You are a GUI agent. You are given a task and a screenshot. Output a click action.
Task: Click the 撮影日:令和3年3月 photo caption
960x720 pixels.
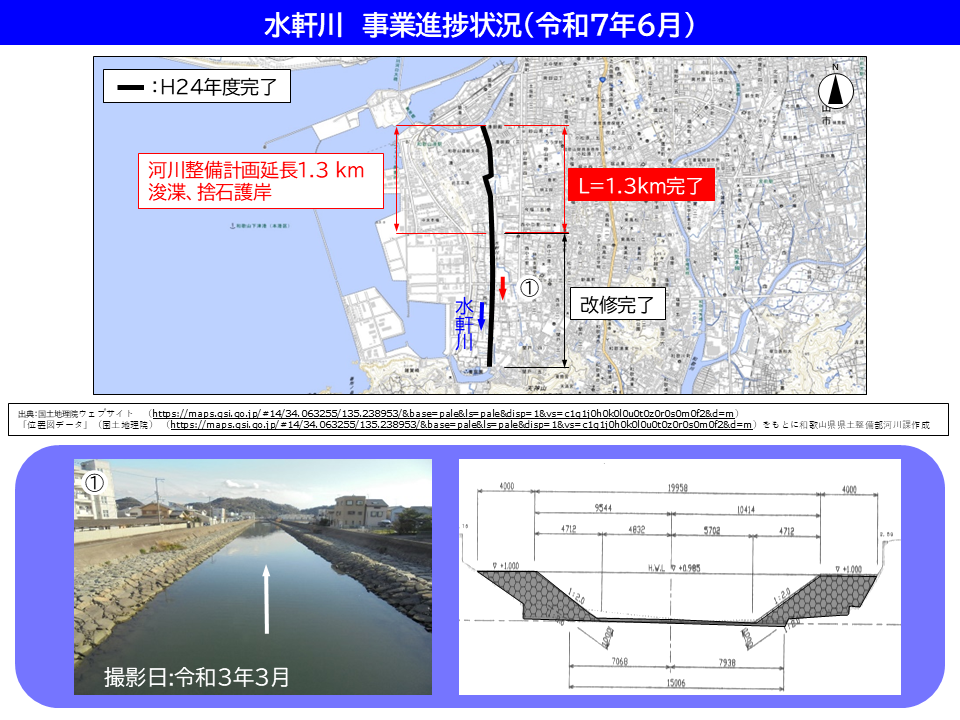197,677
